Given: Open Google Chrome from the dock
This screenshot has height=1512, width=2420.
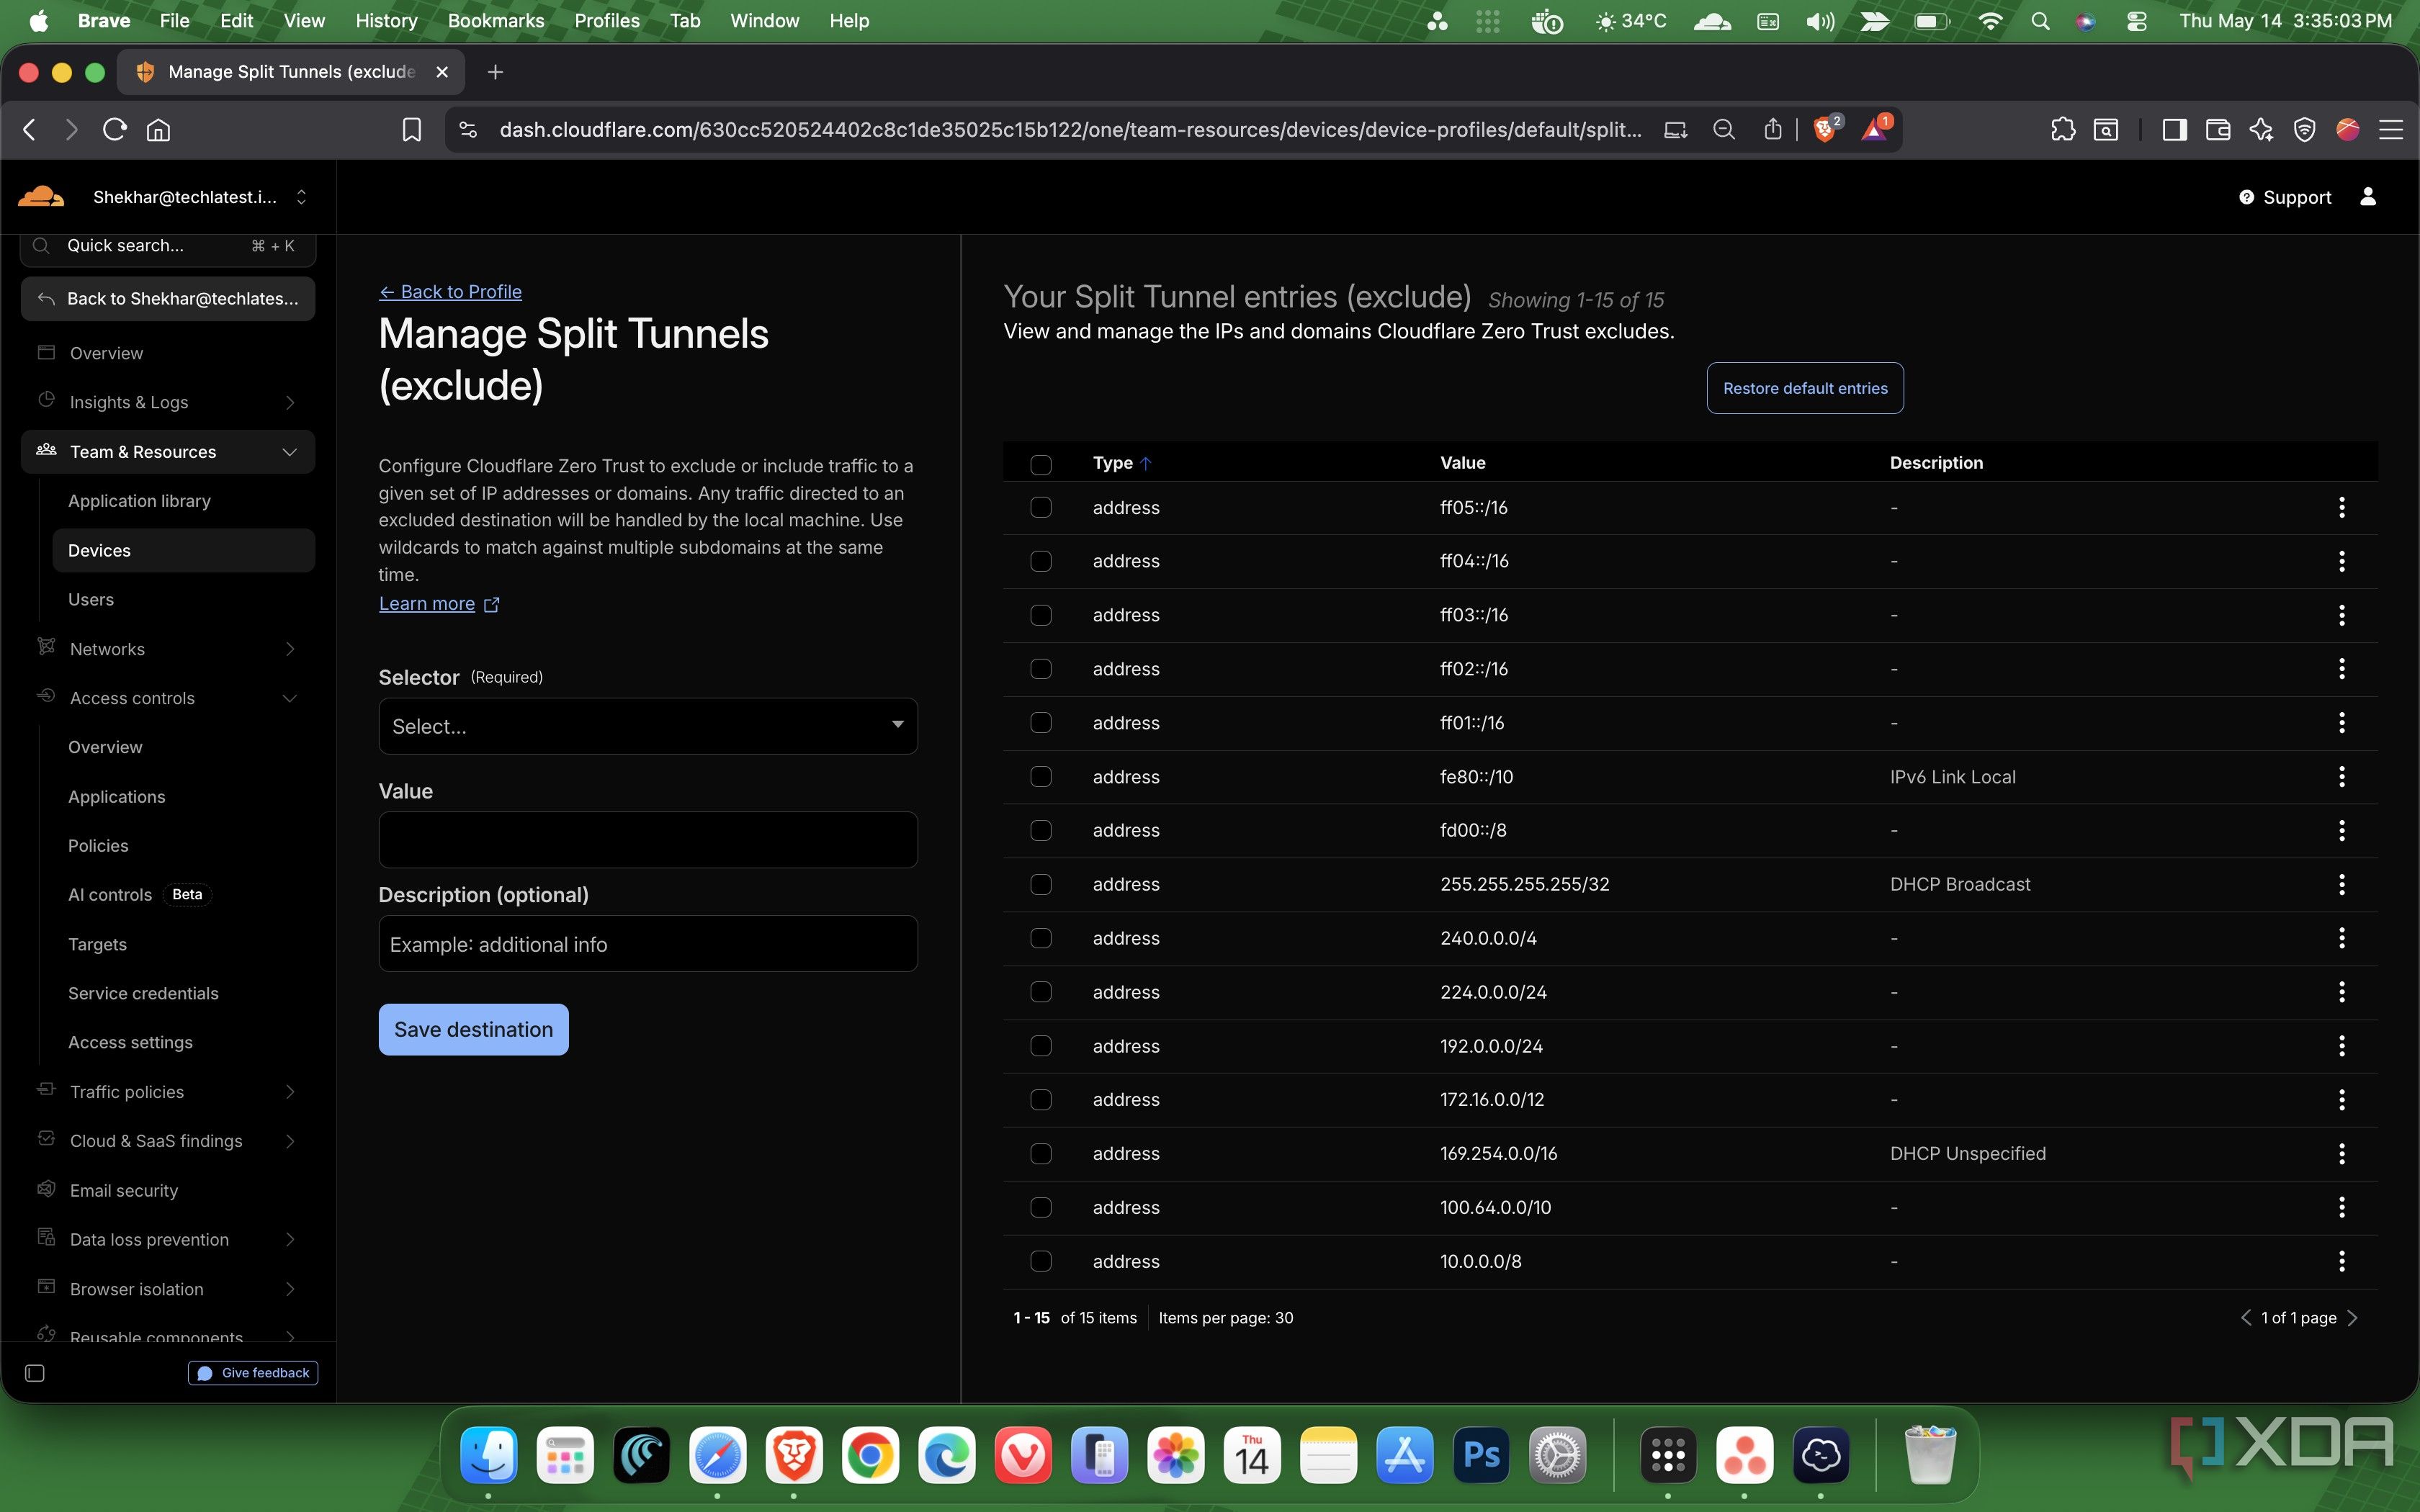Looking at the screenshot, I should click(x=870, y=1454).
